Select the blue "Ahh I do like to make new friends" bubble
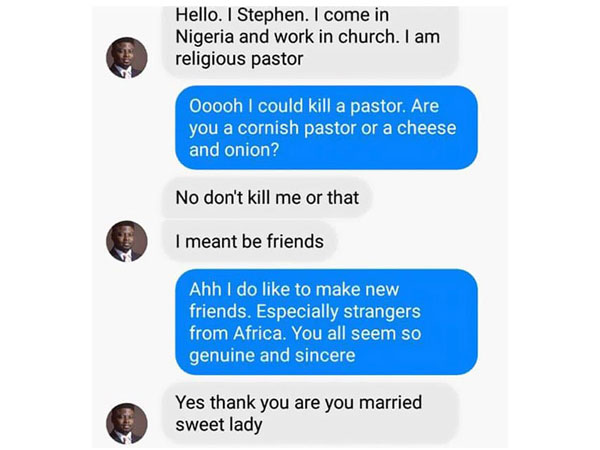This screenshot has width=600, height=450. click(326, 322)
